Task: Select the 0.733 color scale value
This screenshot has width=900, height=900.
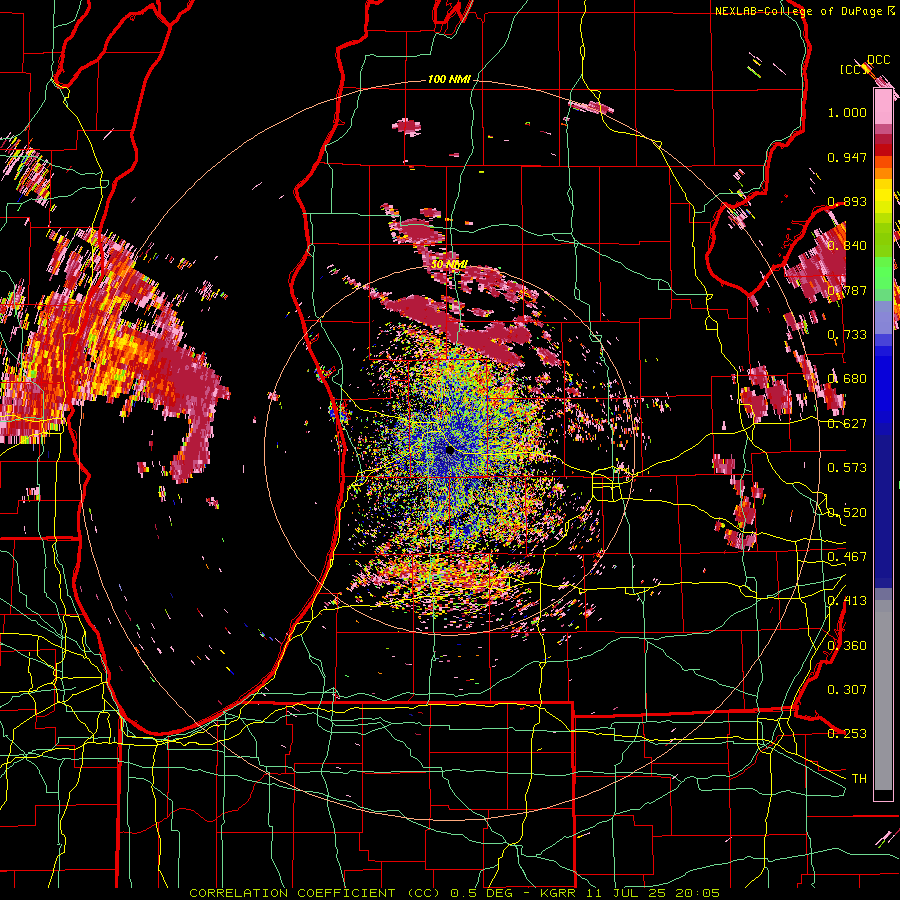Action: 847,335
